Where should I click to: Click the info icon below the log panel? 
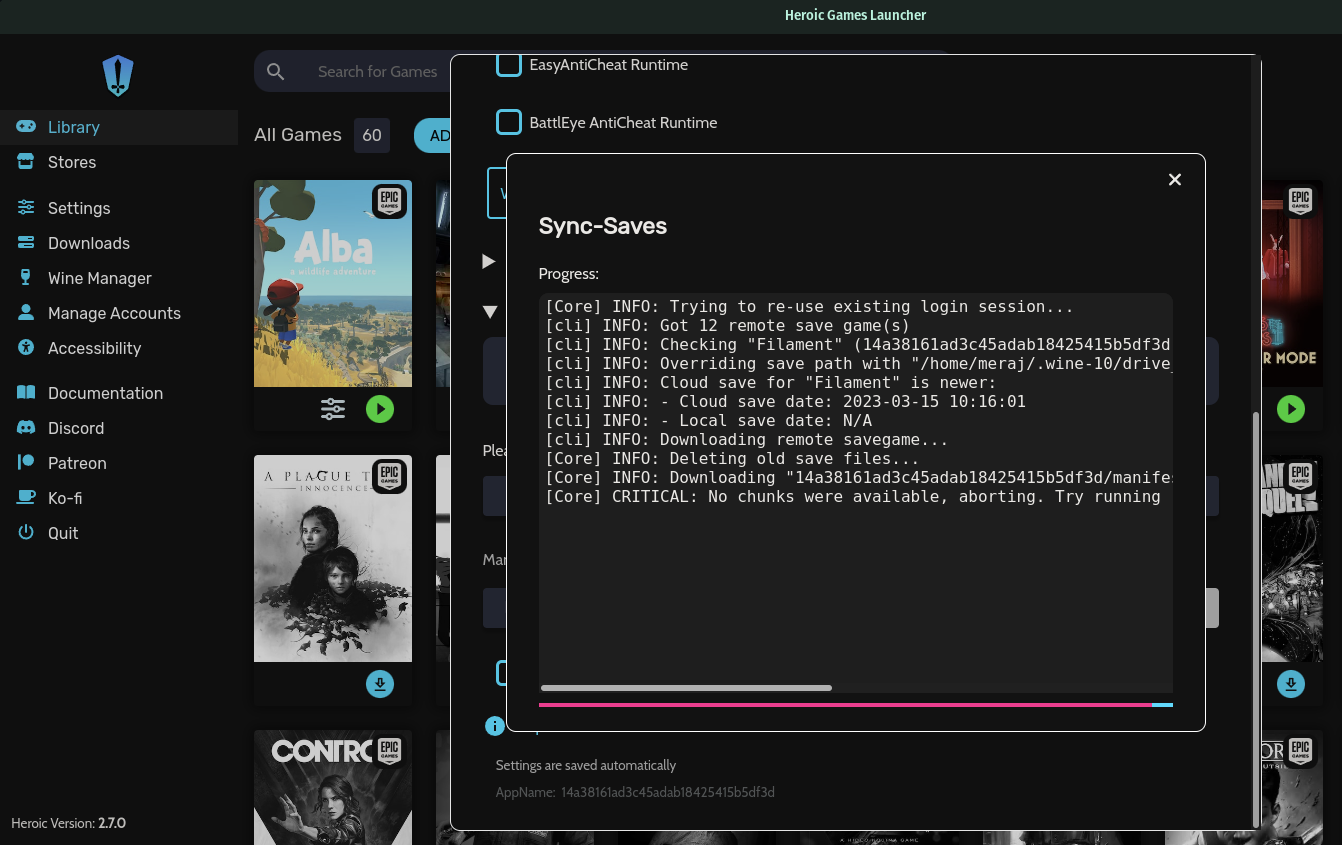click(x=494, y=726)
